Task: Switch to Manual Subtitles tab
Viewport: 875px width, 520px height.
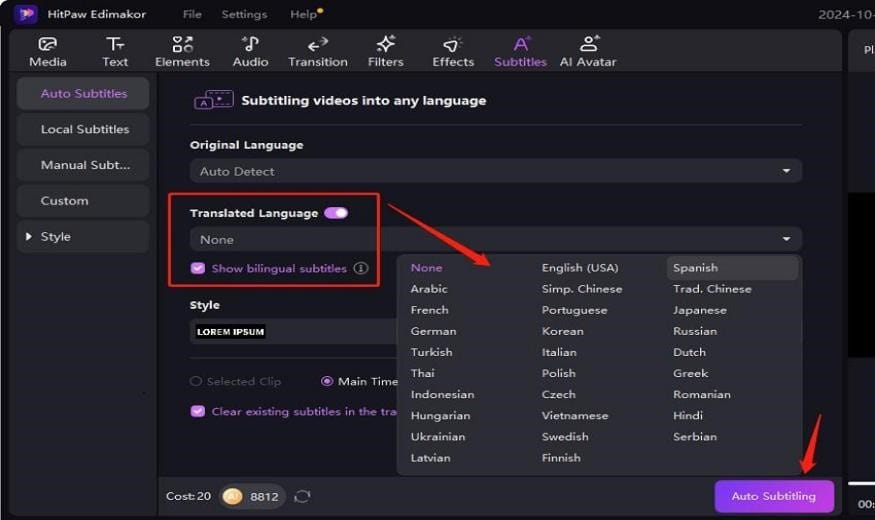Action: 83,165
